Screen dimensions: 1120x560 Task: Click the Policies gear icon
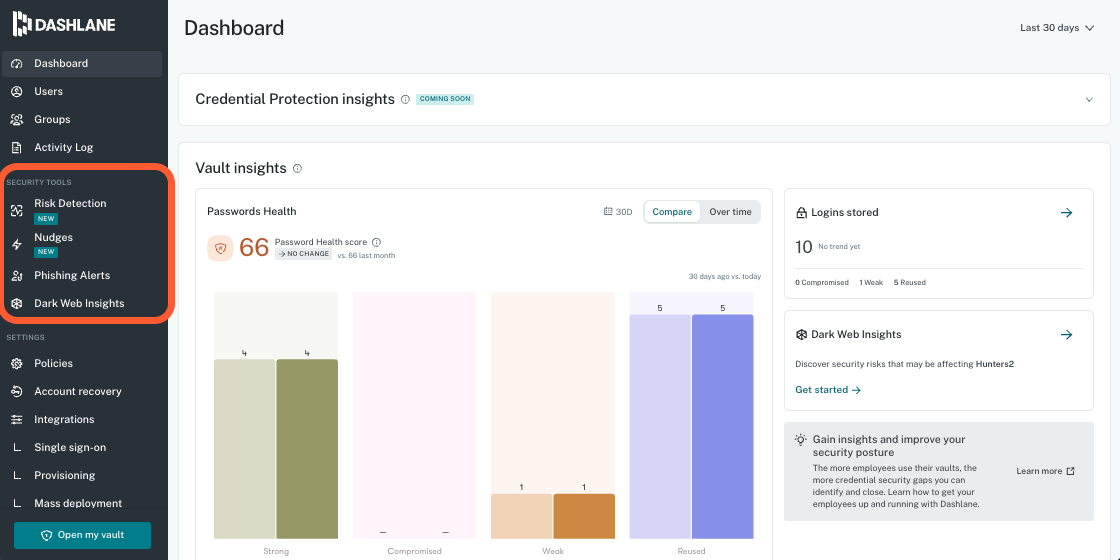point(18,364)
